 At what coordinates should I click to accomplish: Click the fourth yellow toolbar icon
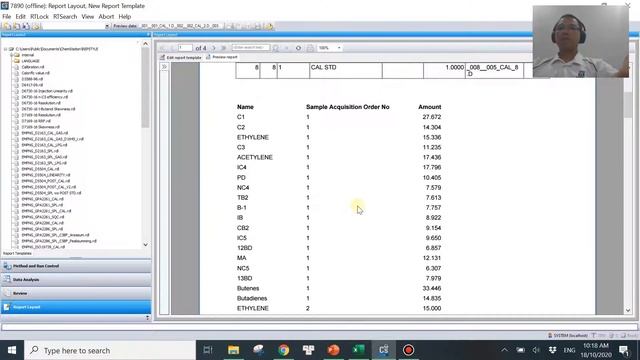(x=36, y=26)
